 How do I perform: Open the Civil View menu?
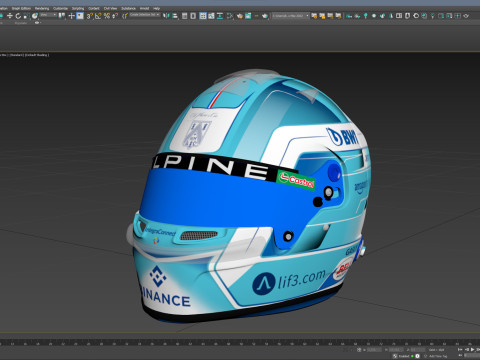[110, 8]
